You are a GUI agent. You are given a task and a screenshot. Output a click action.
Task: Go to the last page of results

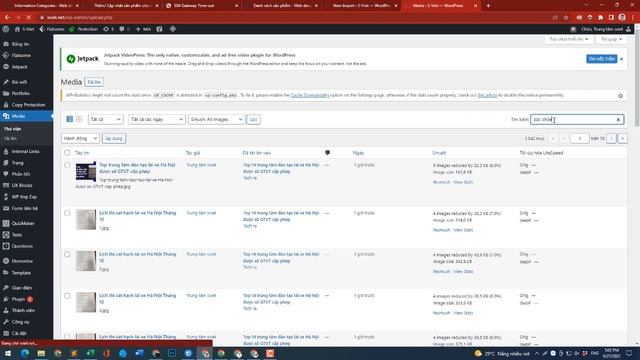622,139
